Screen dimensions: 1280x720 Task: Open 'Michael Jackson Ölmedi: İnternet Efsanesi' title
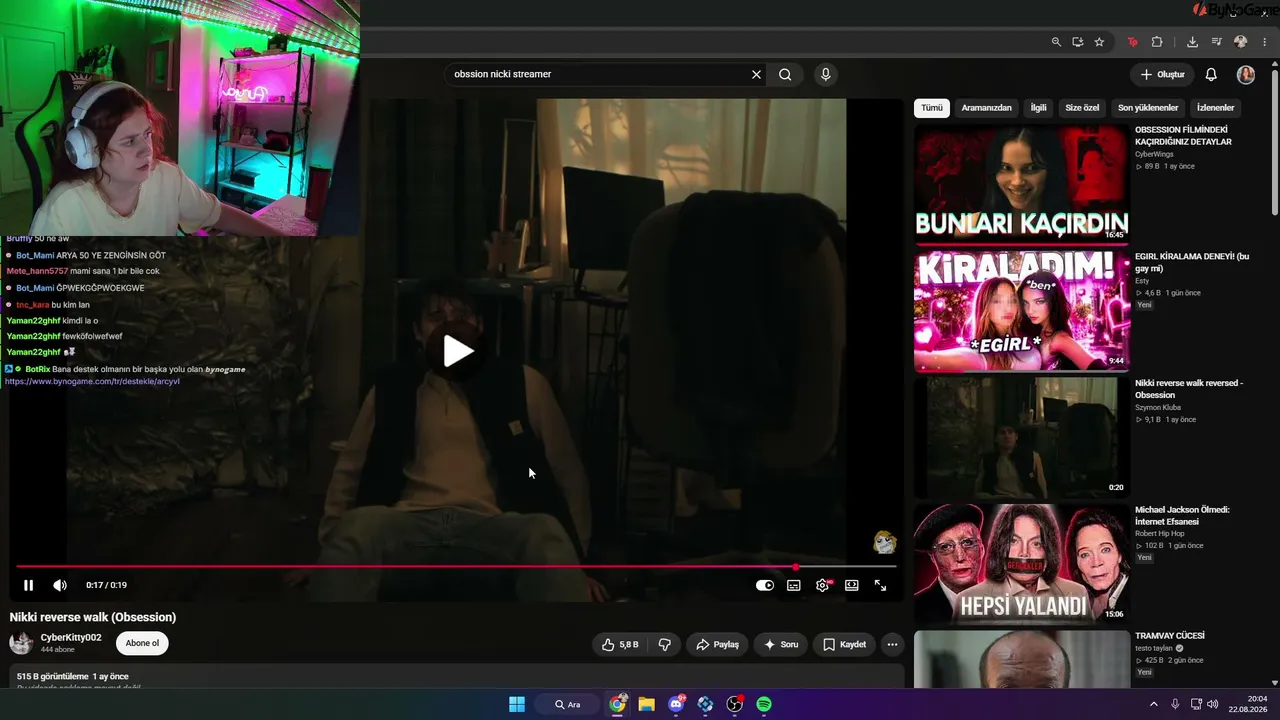click(1182, 516)
